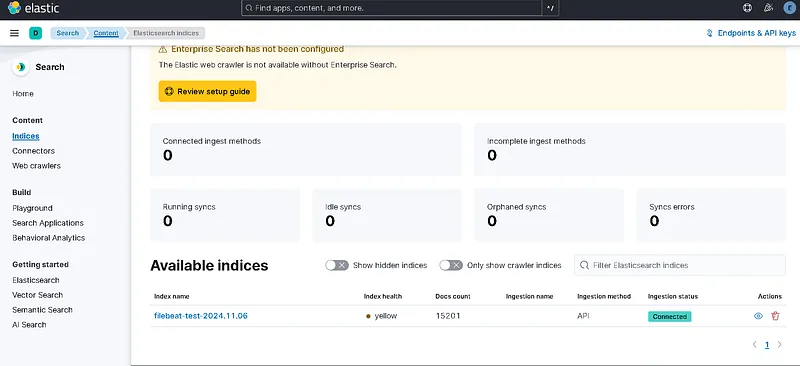Click the Search breadcrumb
The image size is (800, 366).
(x=67, y=33)
